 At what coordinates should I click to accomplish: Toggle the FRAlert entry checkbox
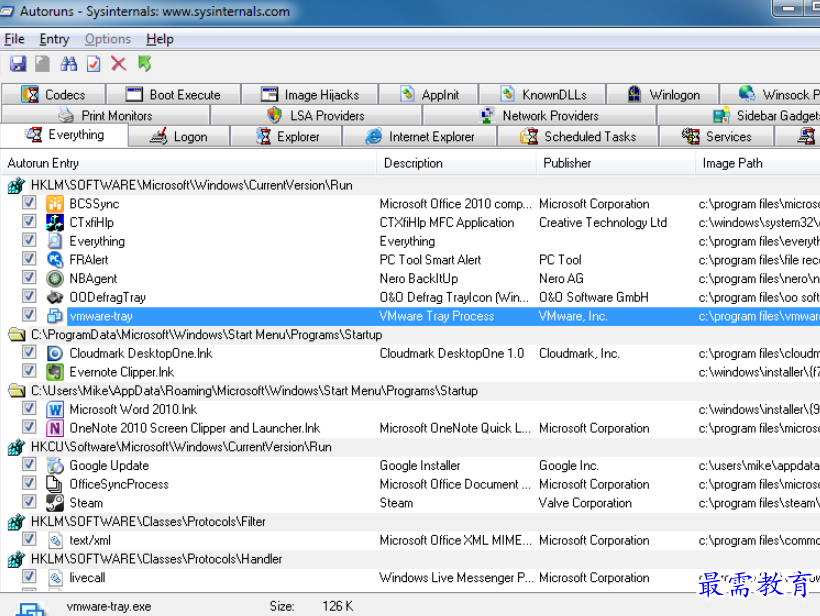tap(29, 258)
